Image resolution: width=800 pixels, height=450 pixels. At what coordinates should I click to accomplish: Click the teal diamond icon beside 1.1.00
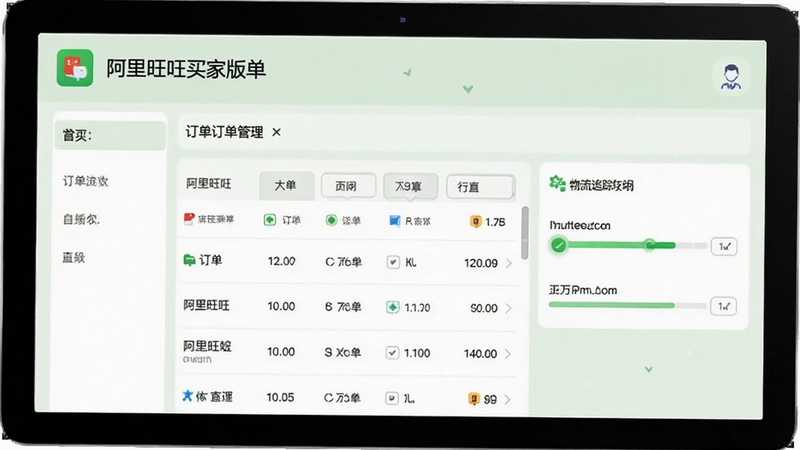point(392,308)
